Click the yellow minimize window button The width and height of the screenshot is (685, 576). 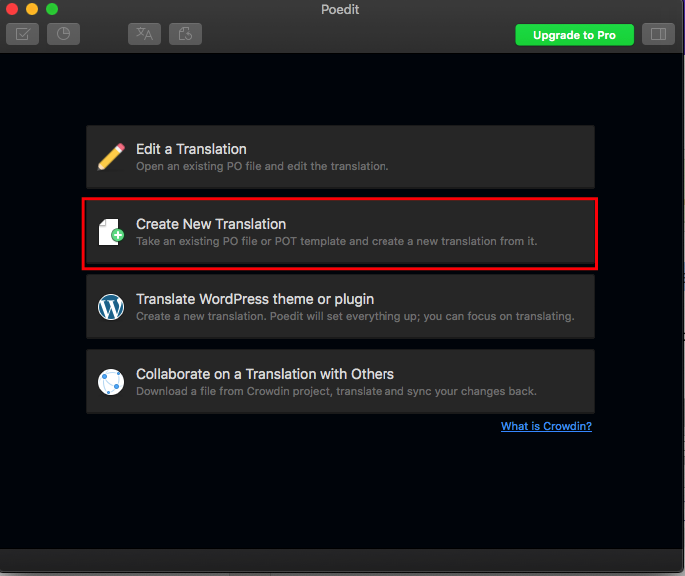tap(32, 9)
